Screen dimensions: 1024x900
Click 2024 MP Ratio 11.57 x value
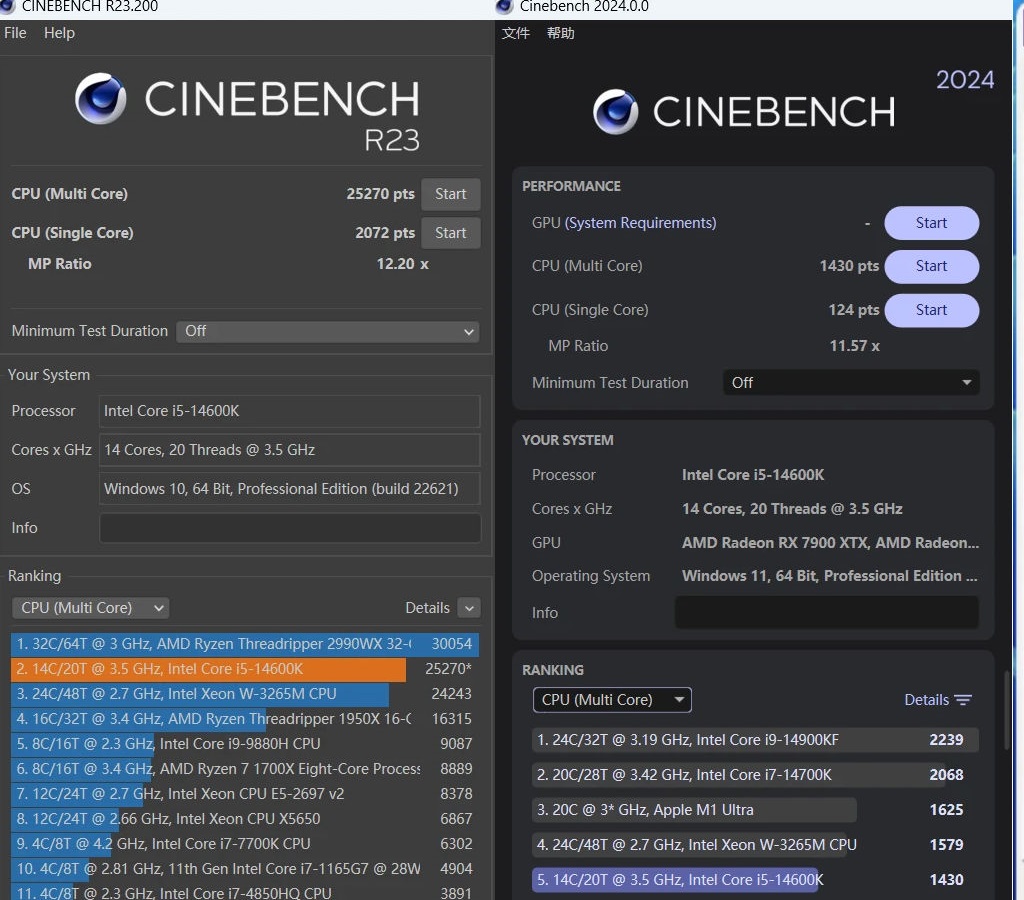(x=854, y=346)
